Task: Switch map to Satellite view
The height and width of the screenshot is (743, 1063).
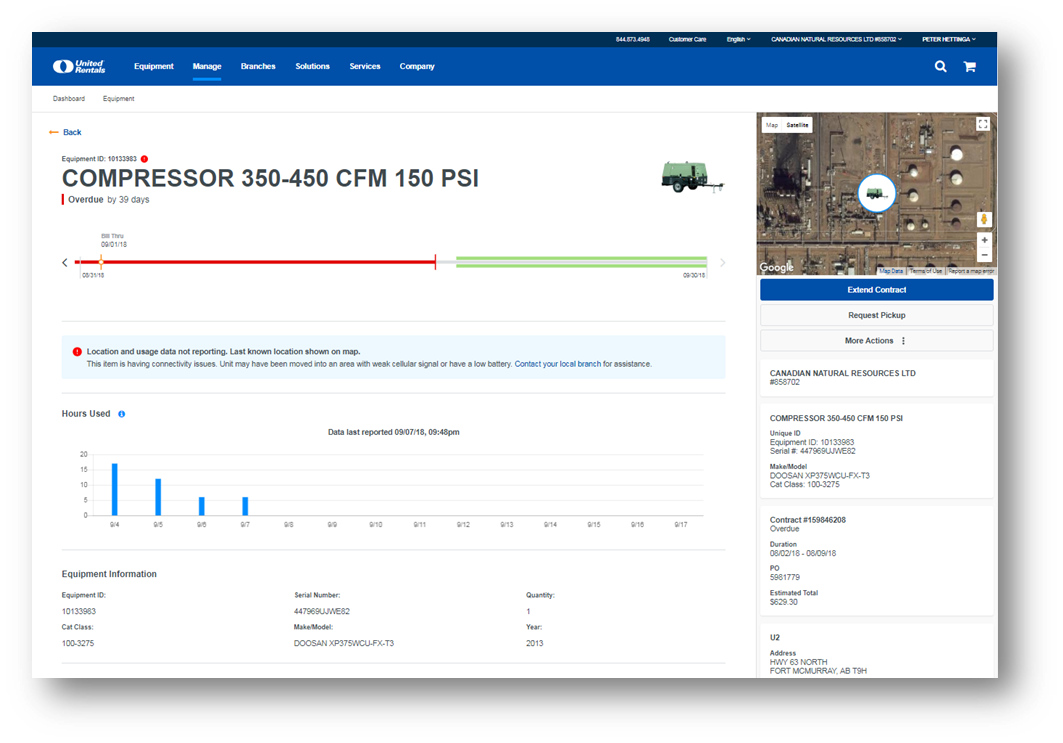Action: coord(797,125)
